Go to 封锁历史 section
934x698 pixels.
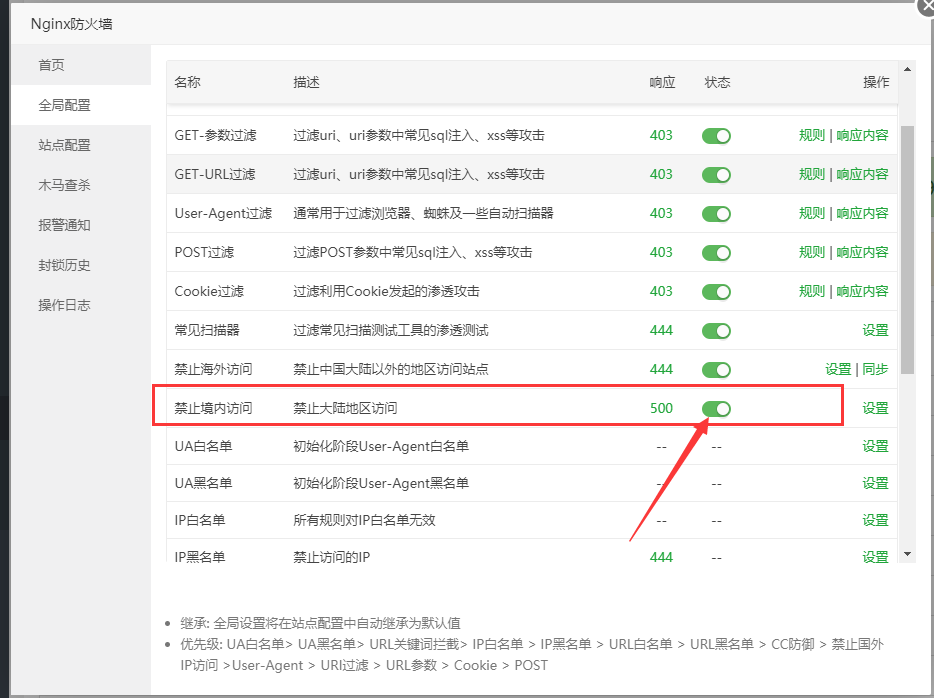point(65,265)
